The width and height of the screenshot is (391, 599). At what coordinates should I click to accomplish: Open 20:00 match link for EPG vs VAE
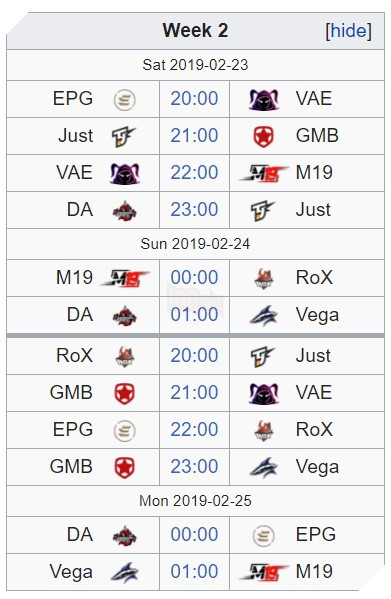pyautogui.click(x=194, y=99)
